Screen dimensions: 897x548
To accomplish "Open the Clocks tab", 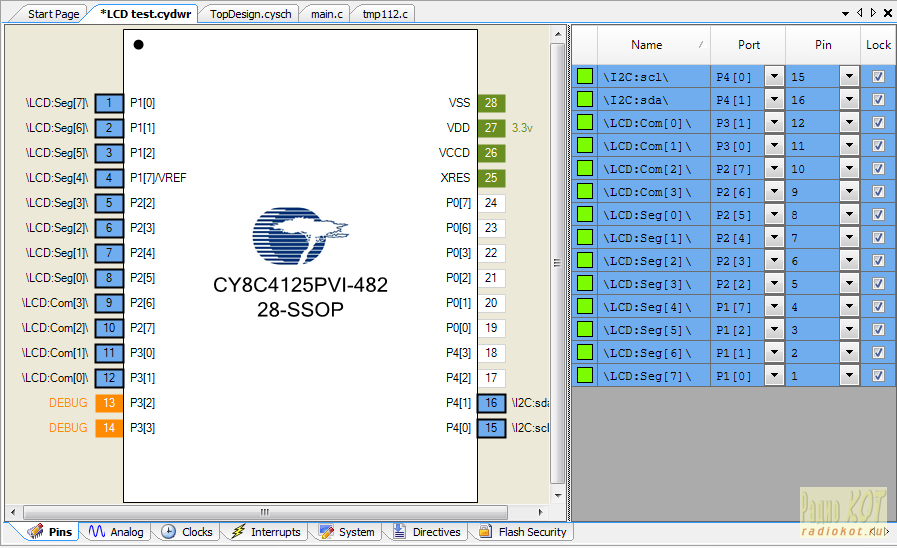I will click(186, 532).
